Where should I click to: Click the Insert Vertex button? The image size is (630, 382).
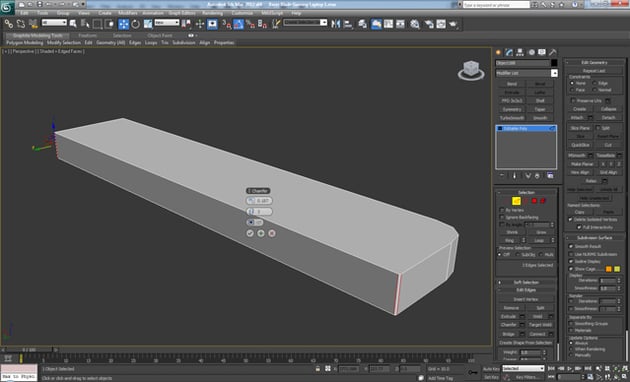pyautogui.click(x=526, y=299)
